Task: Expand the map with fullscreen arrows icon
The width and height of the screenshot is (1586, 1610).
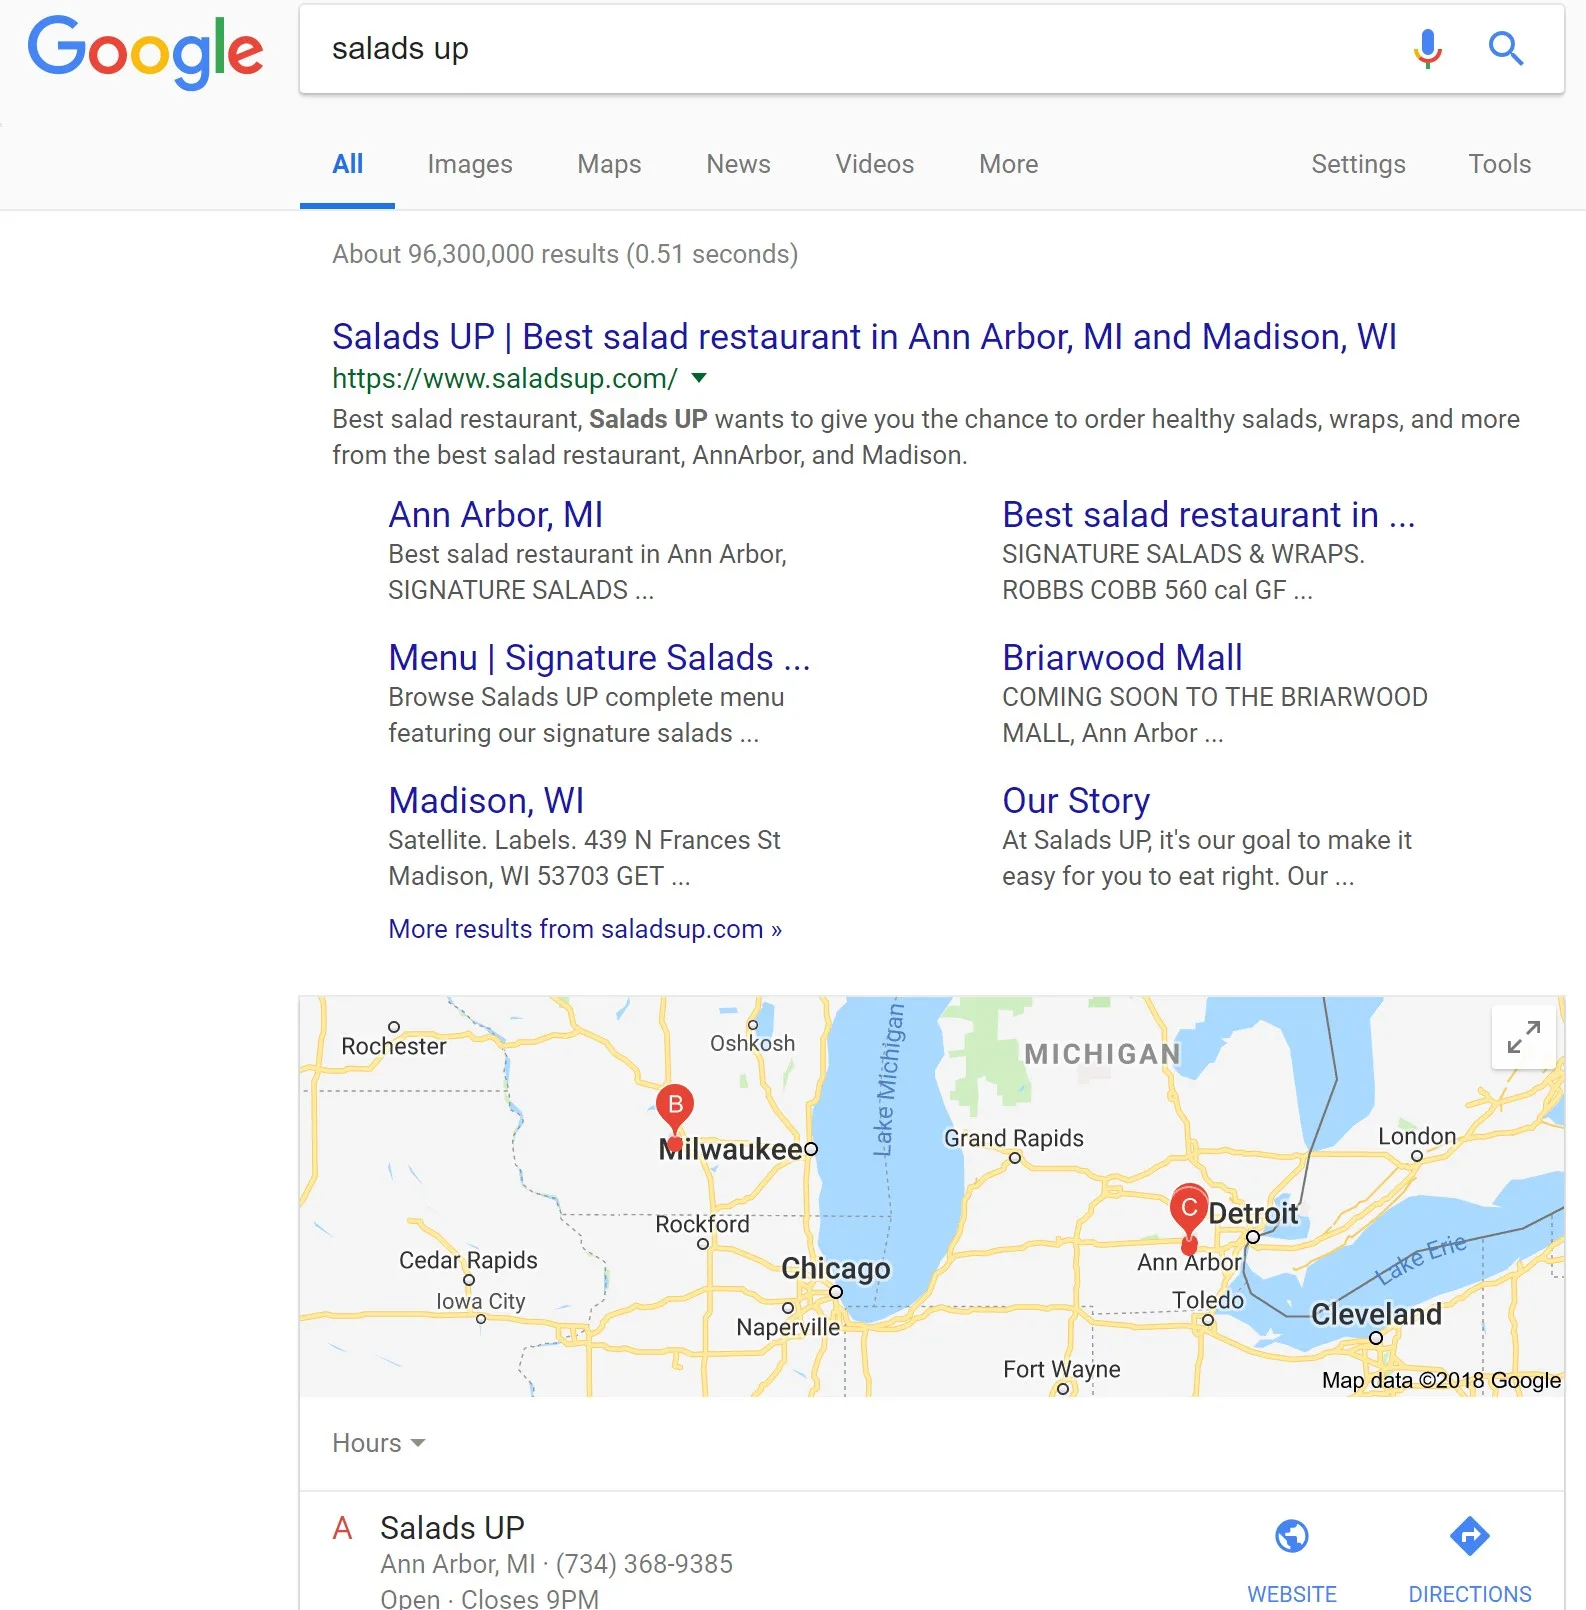Action: pyautogui.click(x=1523, y=1037)
